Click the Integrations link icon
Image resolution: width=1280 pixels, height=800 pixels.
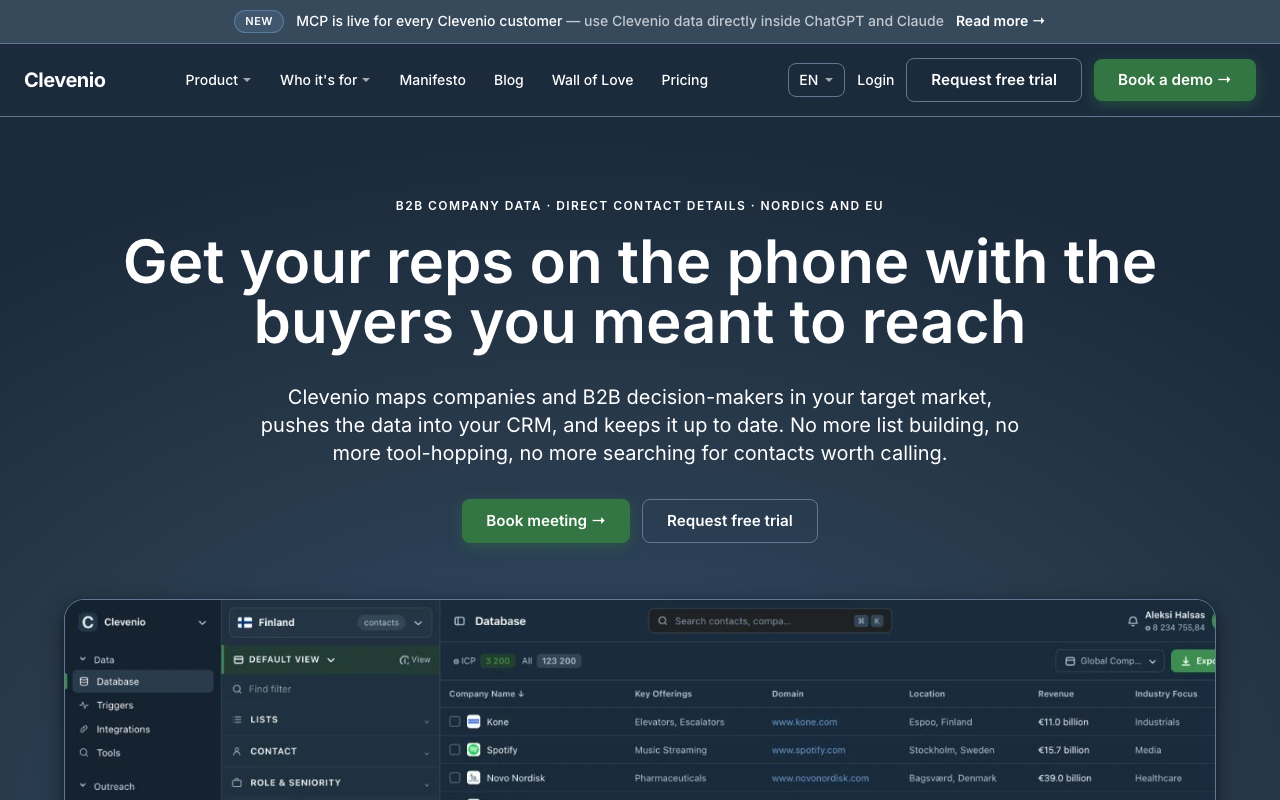coord(84,729)
